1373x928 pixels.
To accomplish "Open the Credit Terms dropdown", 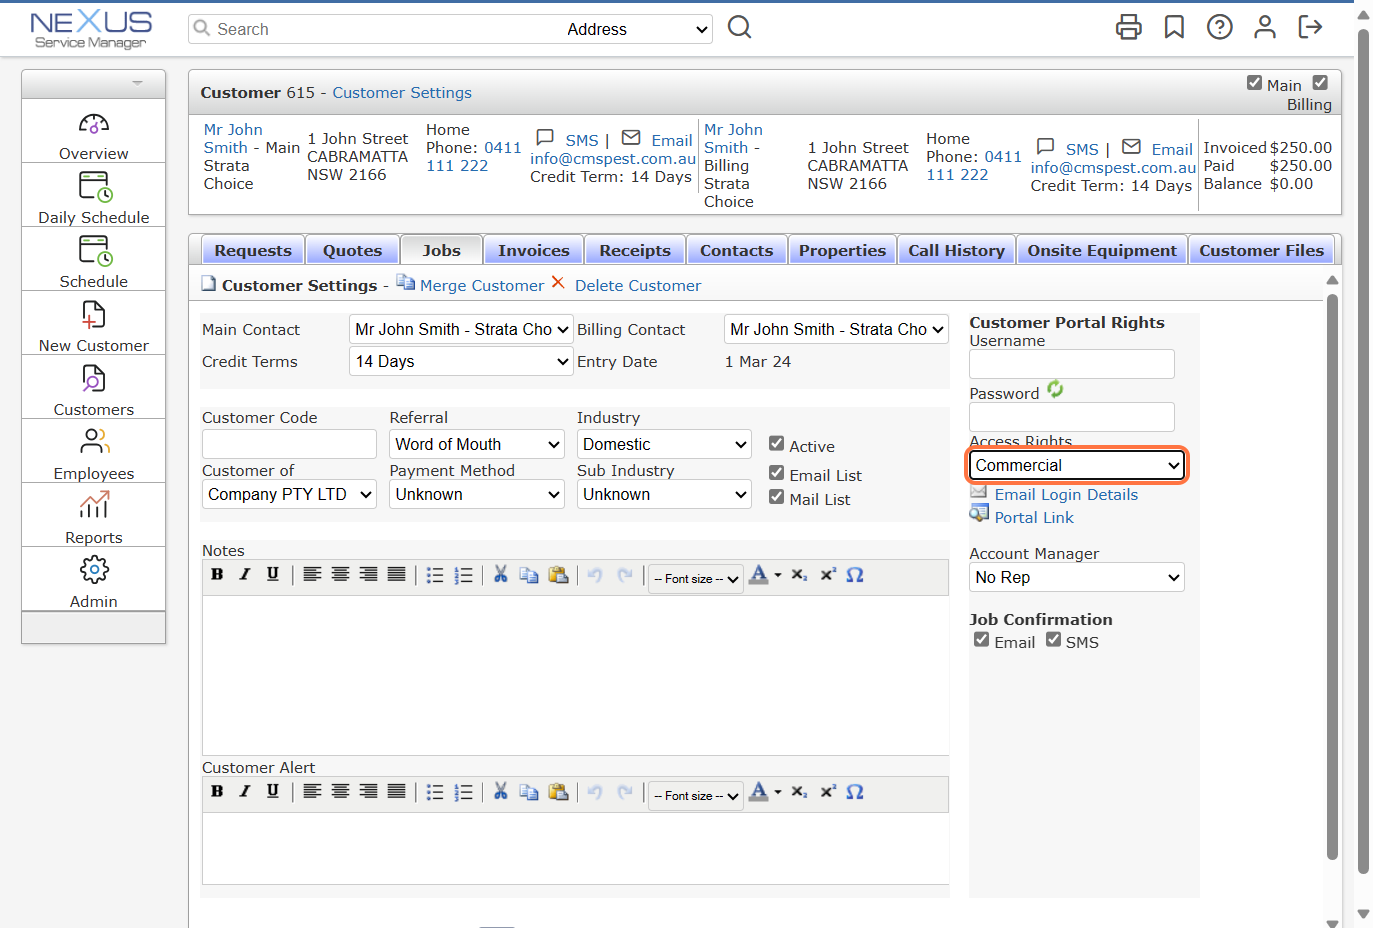I will pos(462,361).
